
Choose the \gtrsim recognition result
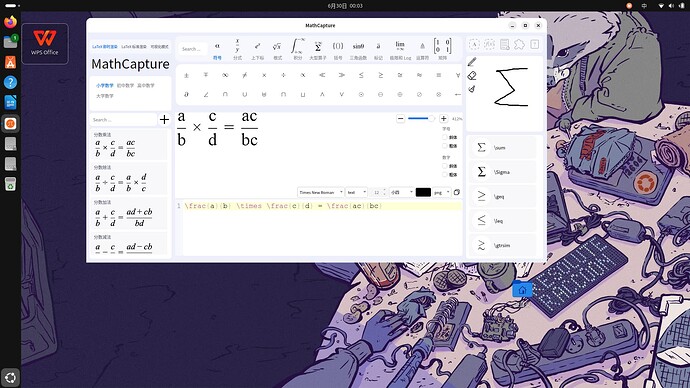[x=503, y=245]
